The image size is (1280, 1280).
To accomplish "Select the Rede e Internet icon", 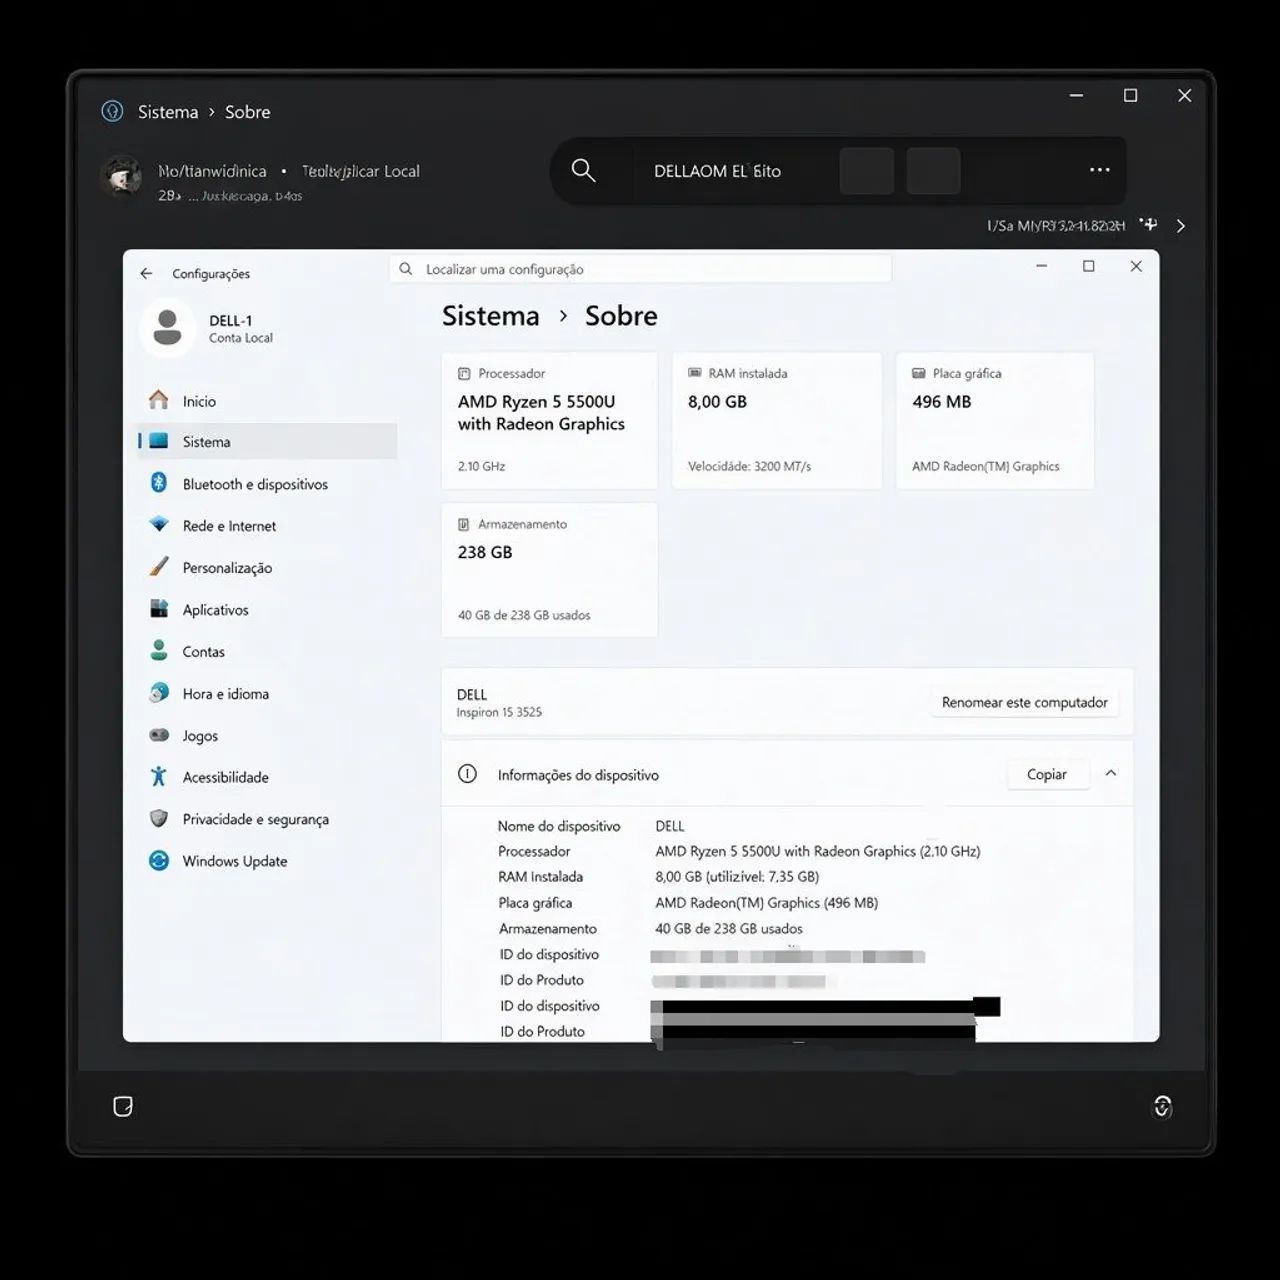I will [159, 525].
